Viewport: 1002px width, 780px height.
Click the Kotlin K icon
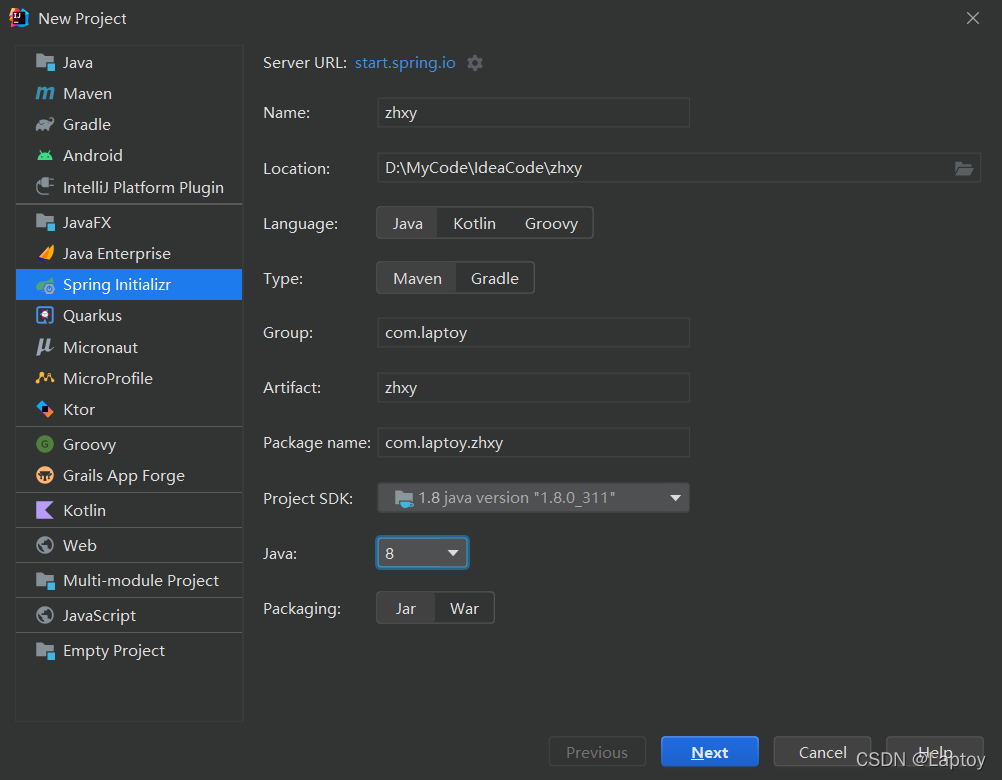[45, 510]
